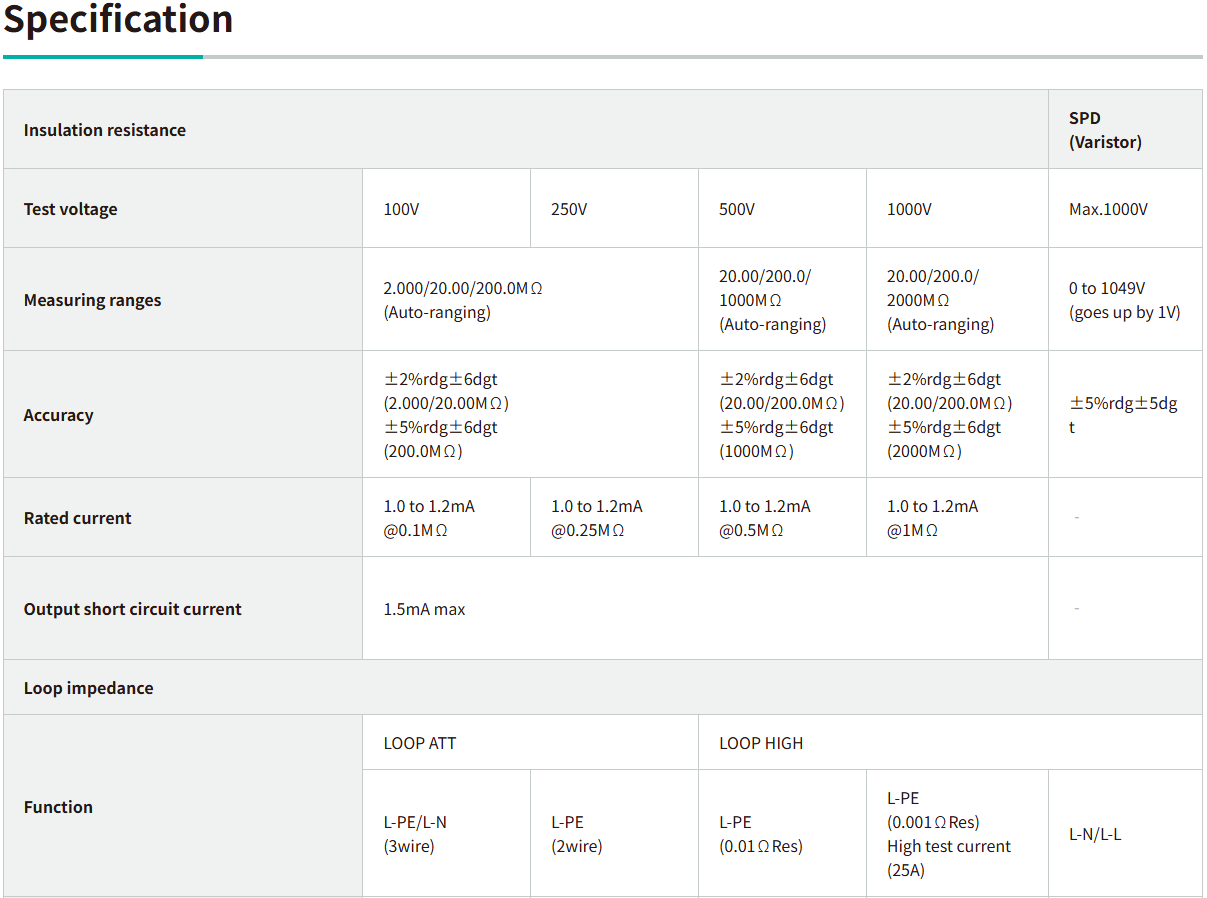
Task: Click the 0 to 1049V range cell
Action: 1124,300
